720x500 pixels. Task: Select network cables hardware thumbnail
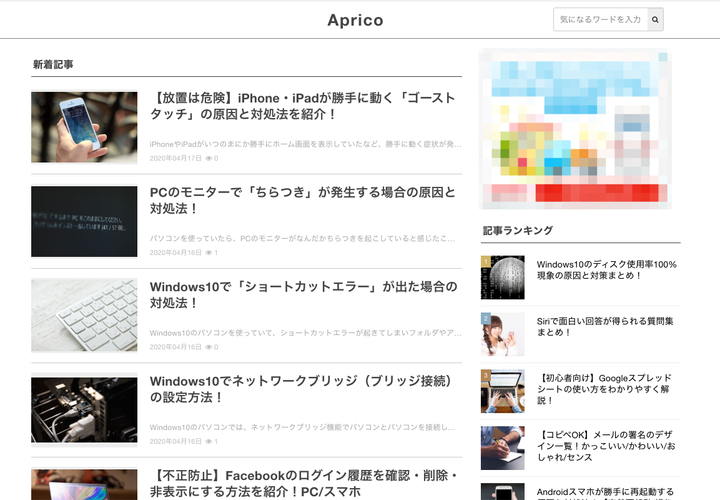coord(84,410)
